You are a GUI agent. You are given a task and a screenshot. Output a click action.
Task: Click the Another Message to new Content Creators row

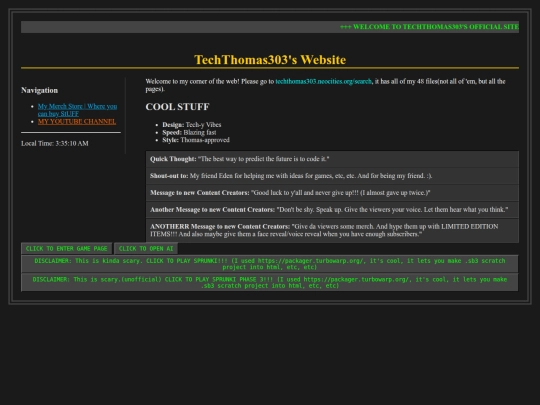tap(332, 209)
